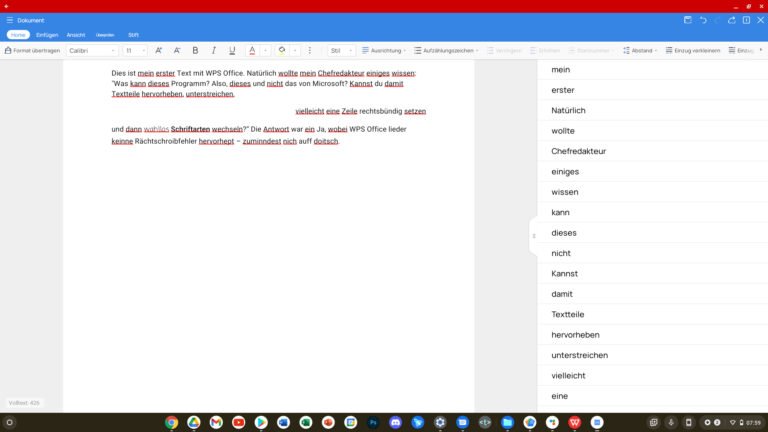Image resolution: width=768 pixels, height=432 pixels.
Task: Open Gmail from the shelf
Action: pyautogui.click(x=216, y=422)
